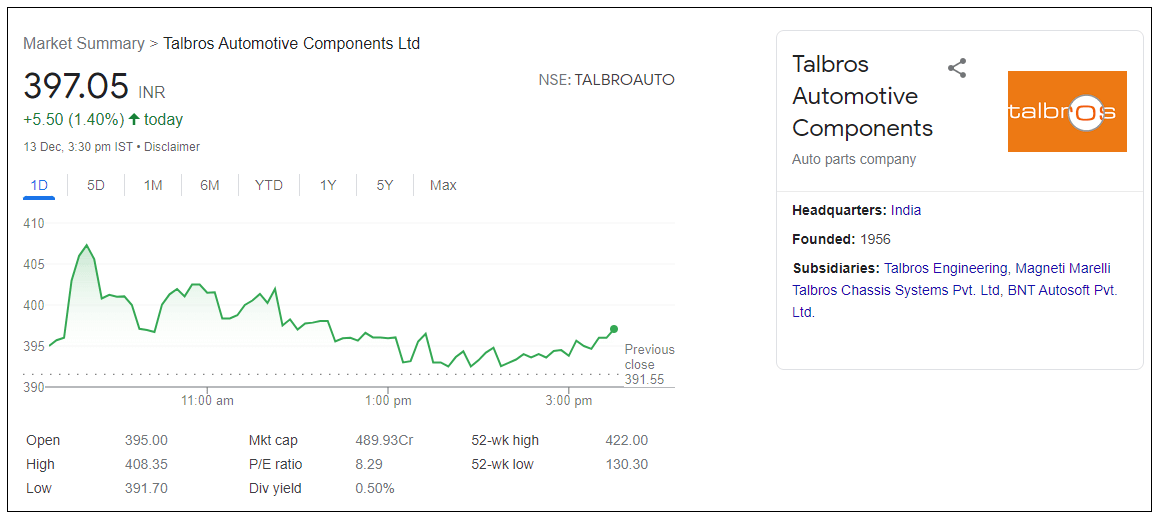Click the green up-arrow beside today
Viewport: 1156px width, 517px height.
pyautogui.click(x=133, y=119)
